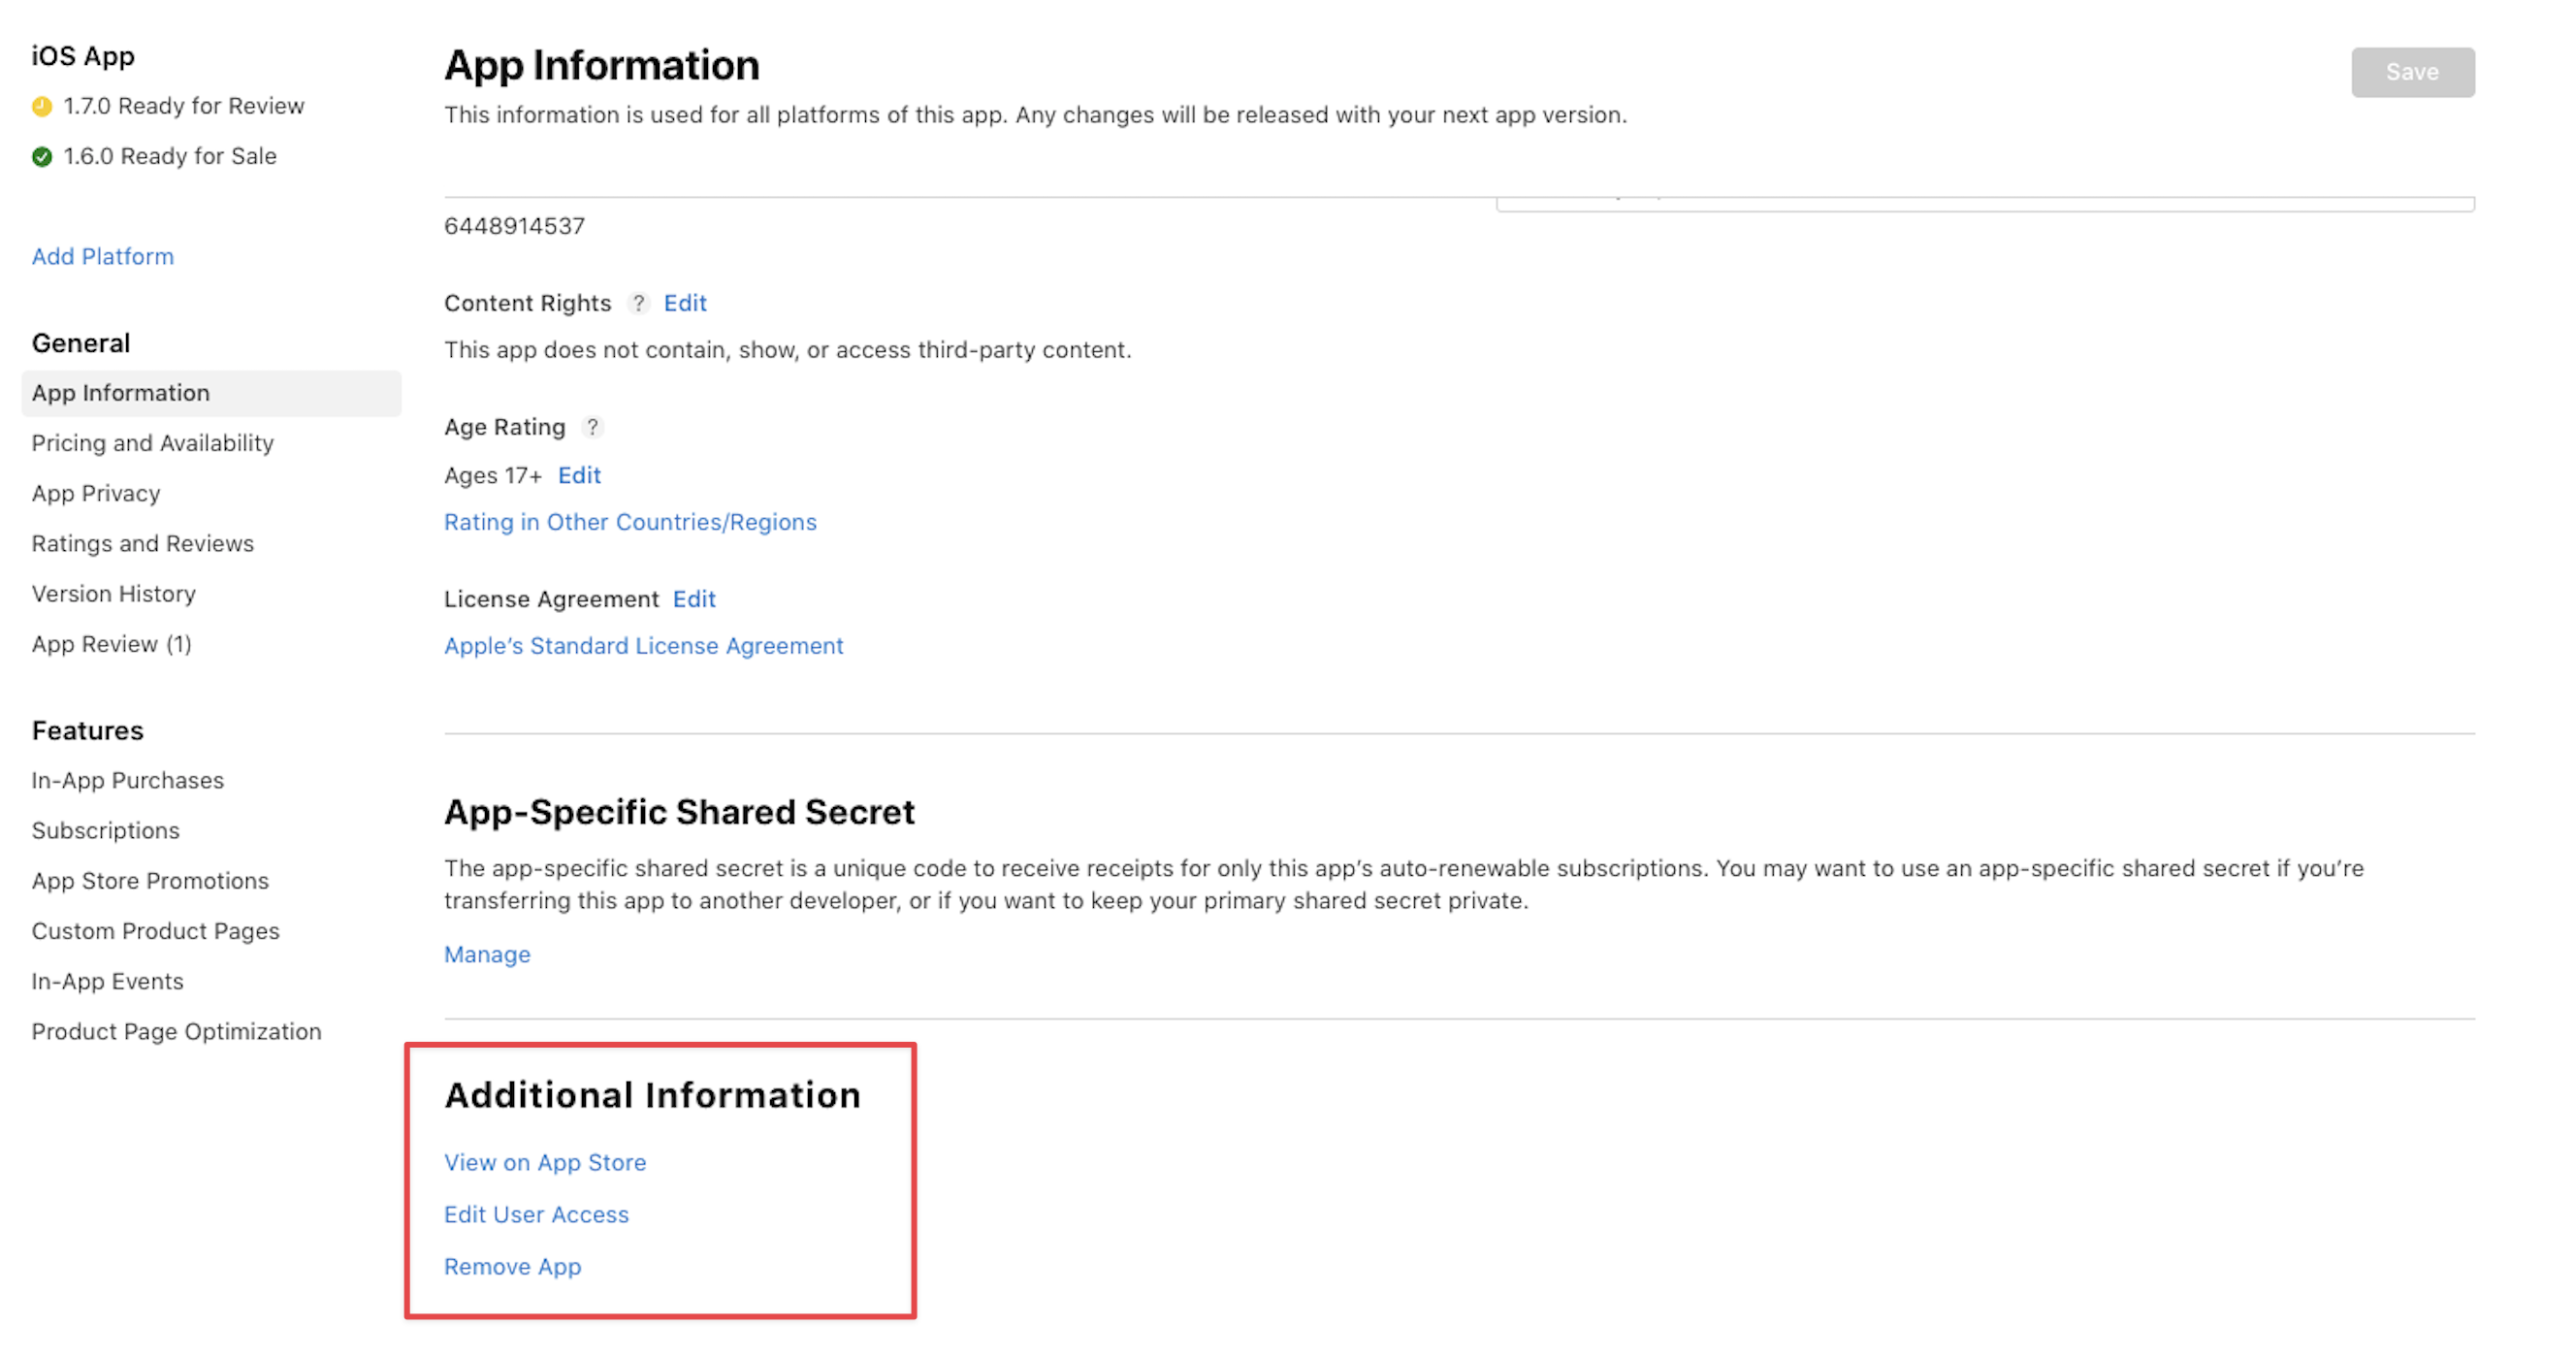Click Add Platform link
This screenshot has width=2576, height=1358.
103,256
